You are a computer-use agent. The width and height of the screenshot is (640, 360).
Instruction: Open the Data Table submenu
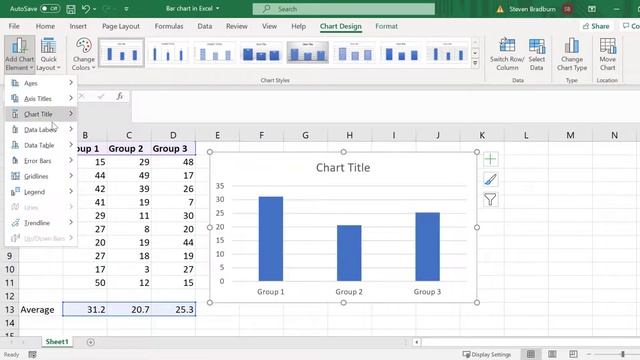pos(41,145)
